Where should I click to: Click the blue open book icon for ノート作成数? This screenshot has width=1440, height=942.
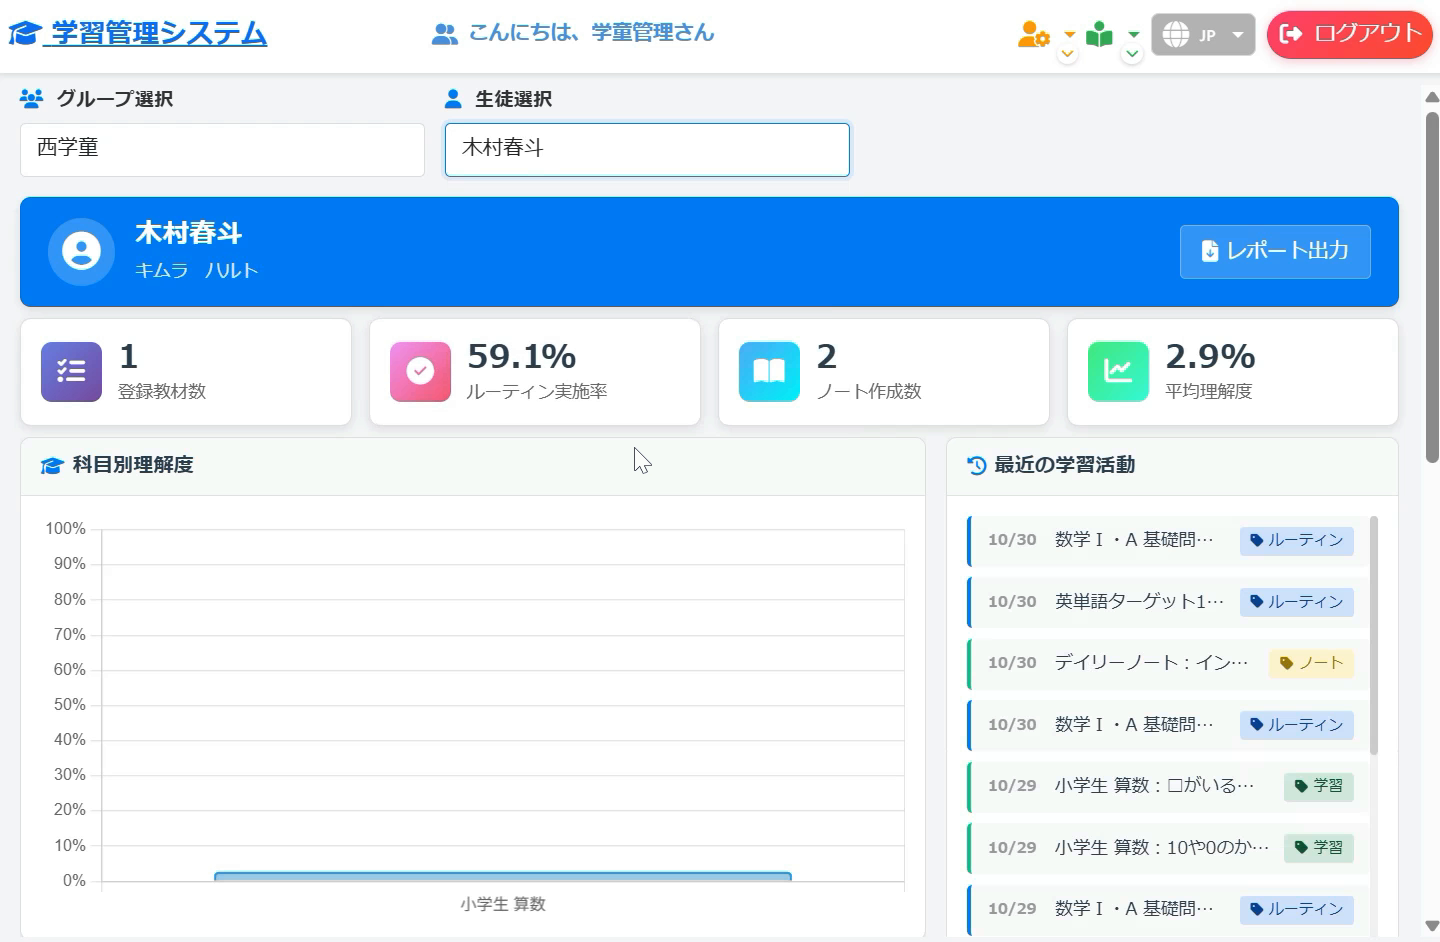tap(769, 372)
